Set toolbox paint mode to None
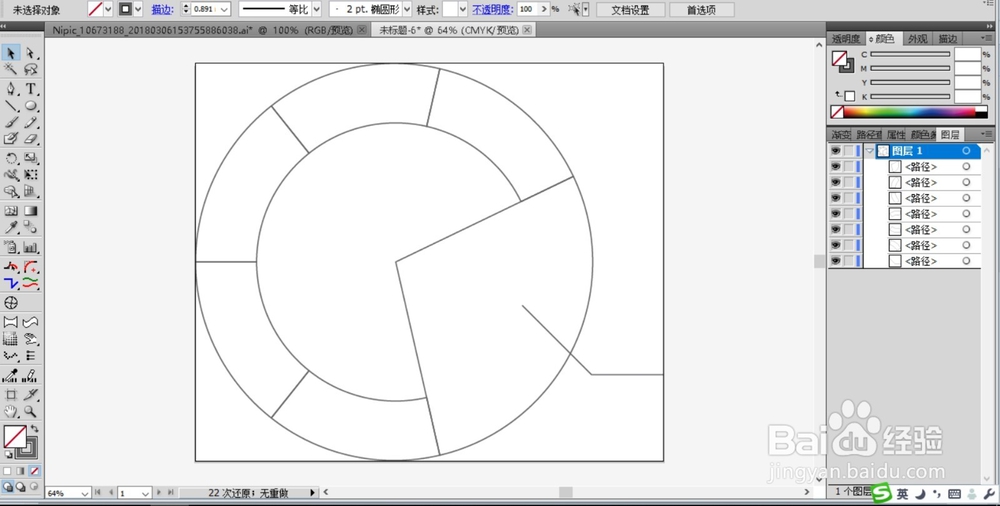 click(34, 471)
